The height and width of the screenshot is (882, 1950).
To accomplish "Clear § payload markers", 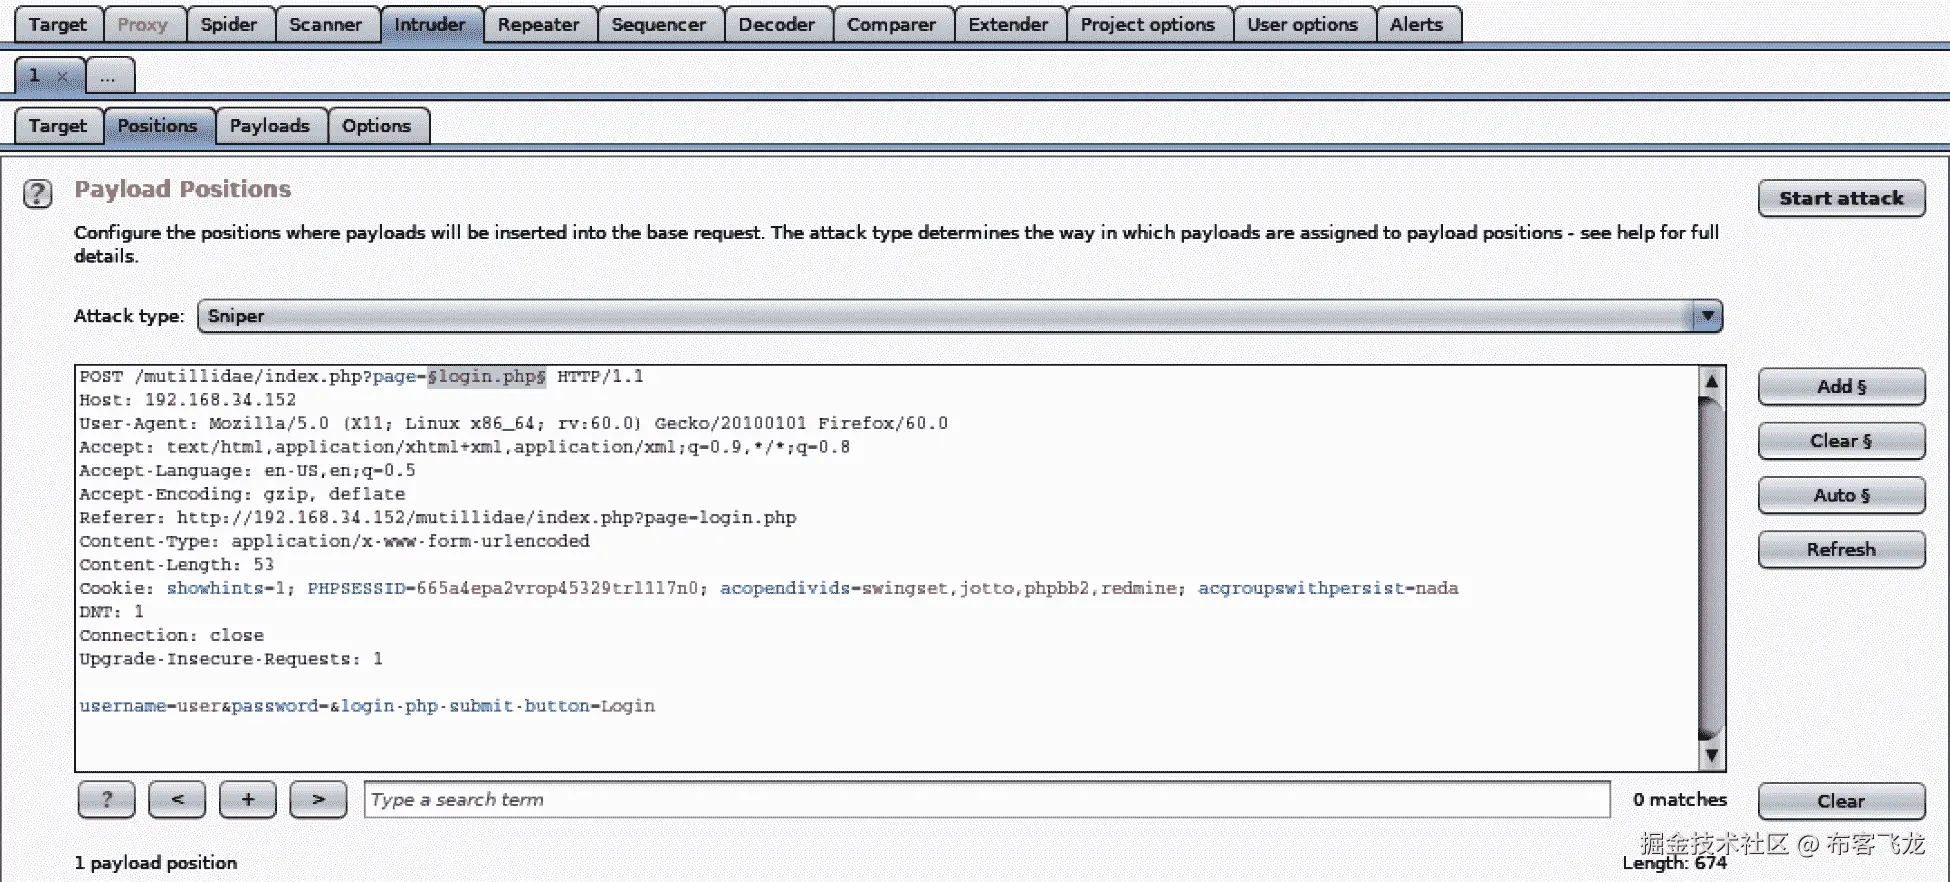I will pyautogui.click(x=1841, y=441).
